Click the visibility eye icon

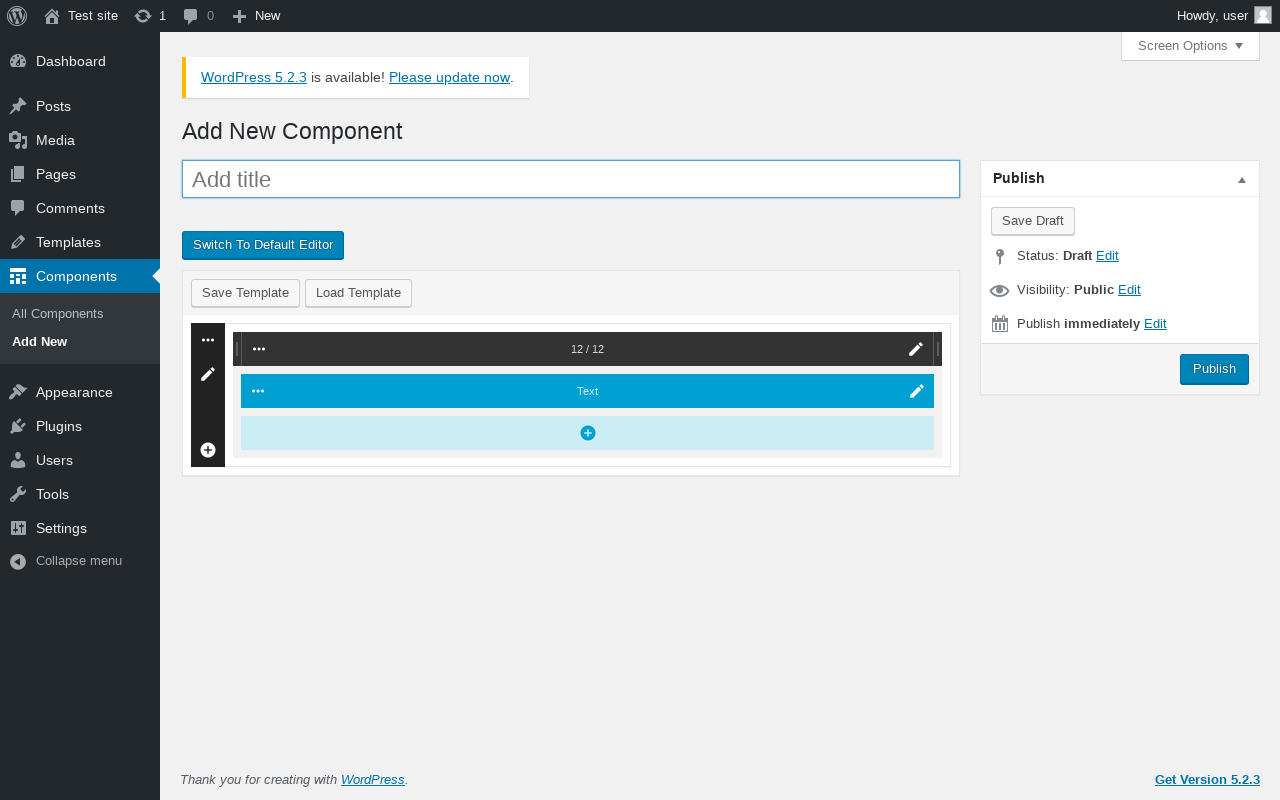1000,291
